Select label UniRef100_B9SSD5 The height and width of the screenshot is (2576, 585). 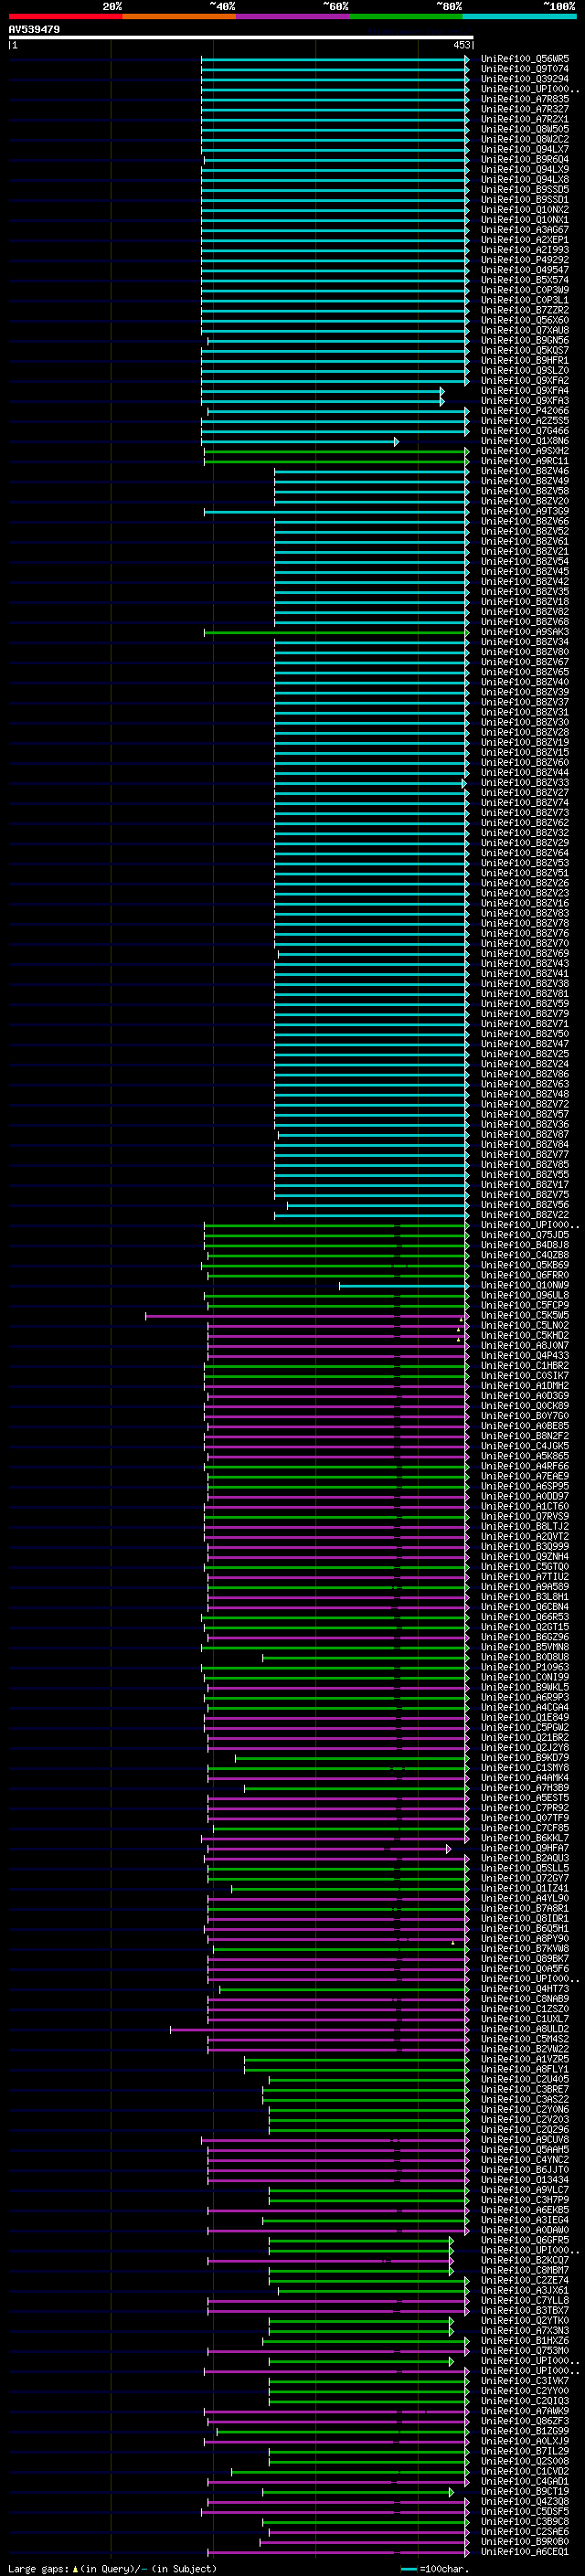tap(525, 189)
